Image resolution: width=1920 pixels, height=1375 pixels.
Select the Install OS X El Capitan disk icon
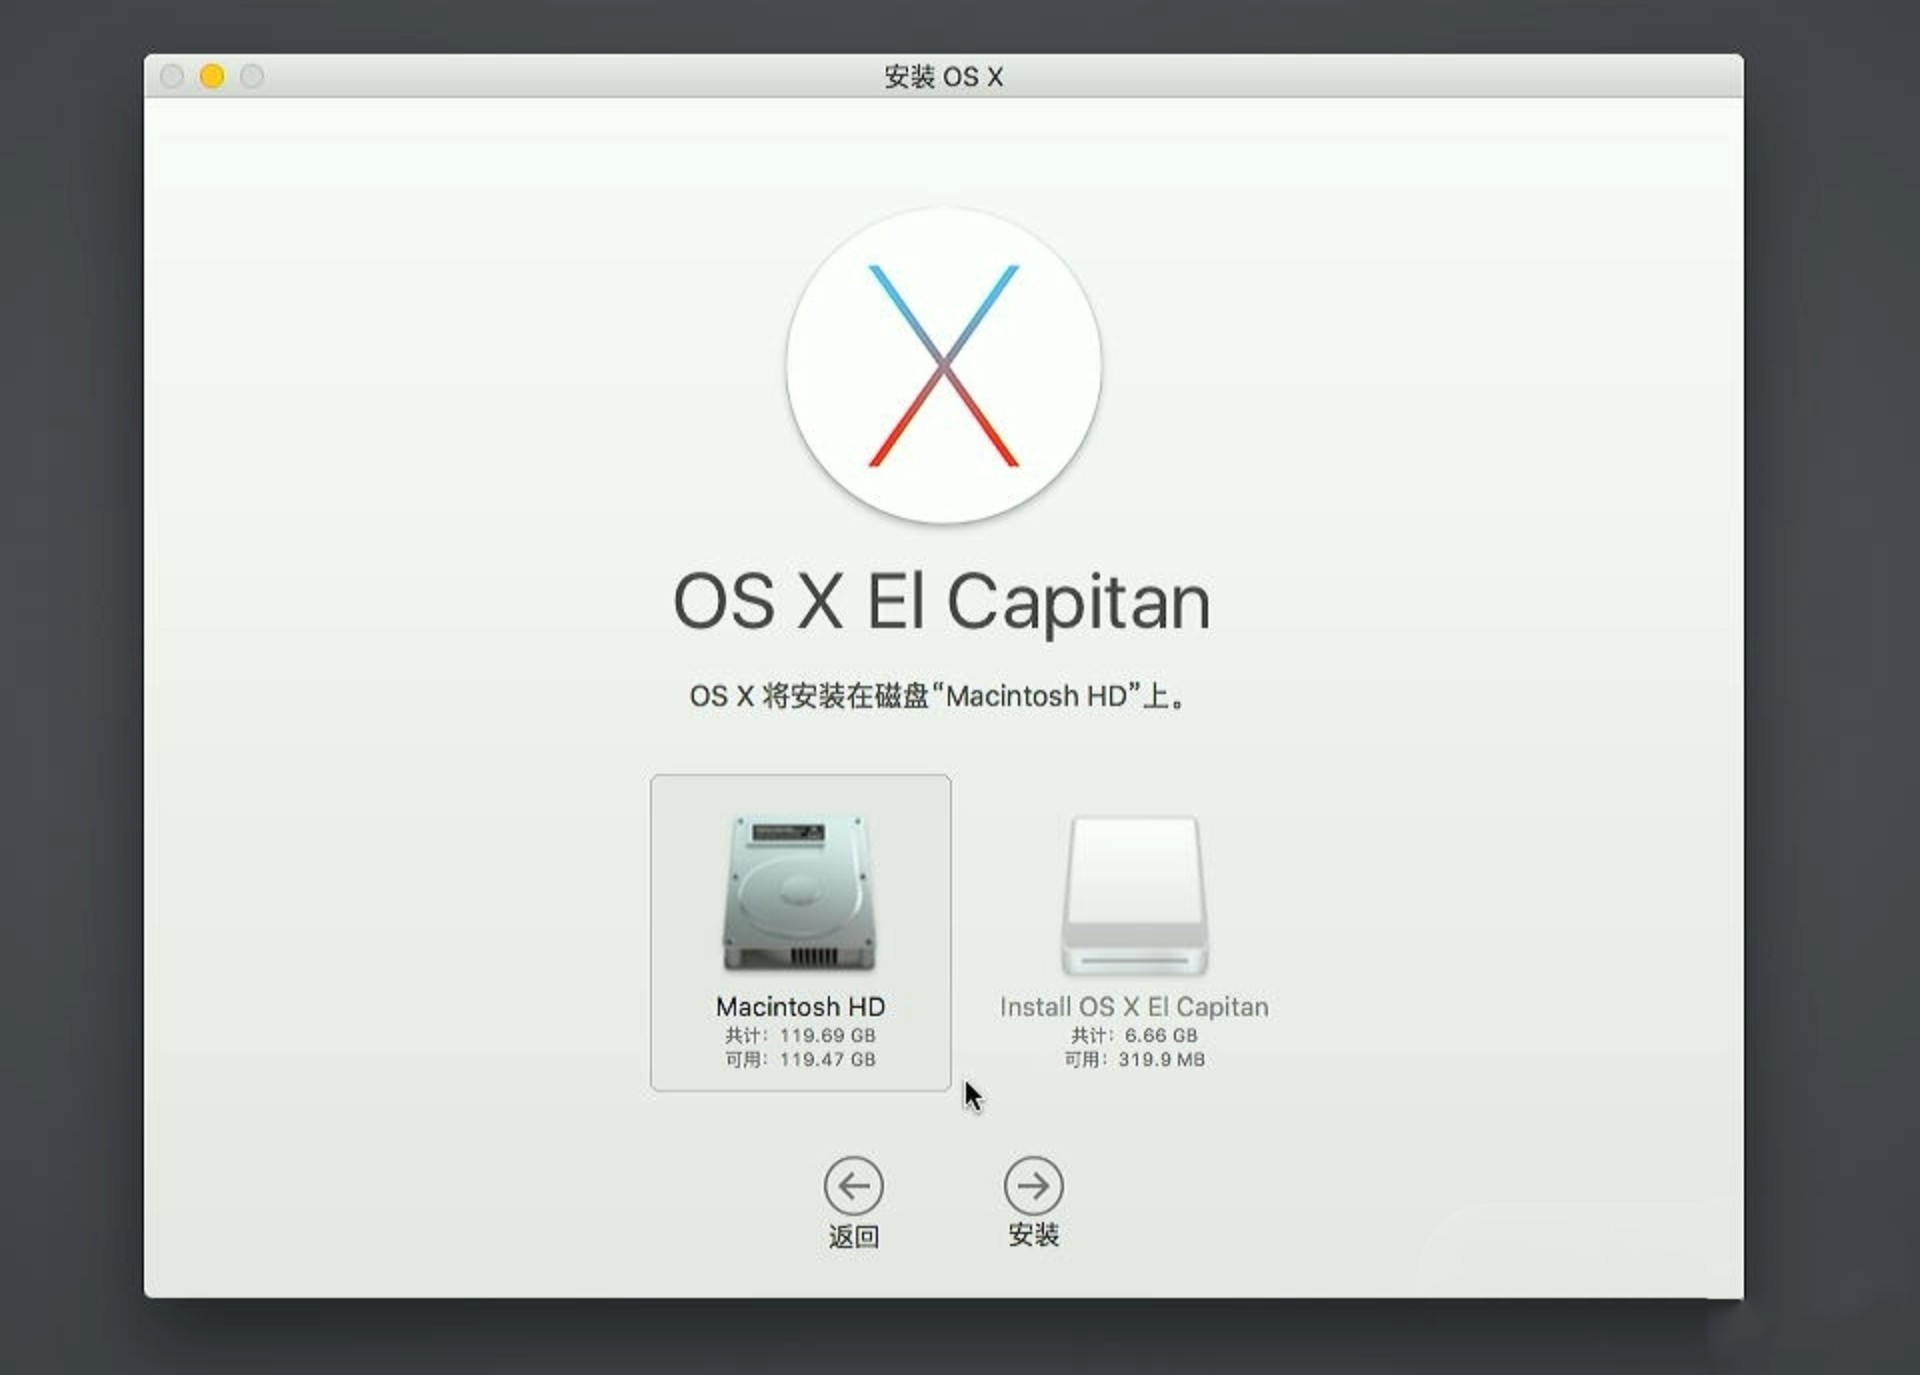click(x=1134, y=894)
